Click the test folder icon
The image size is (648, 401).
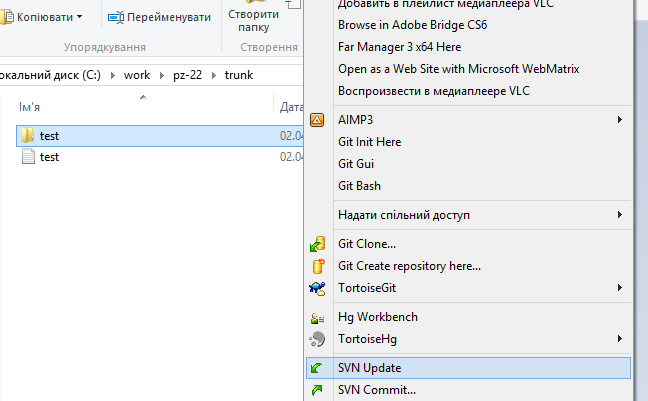(28, 136)
